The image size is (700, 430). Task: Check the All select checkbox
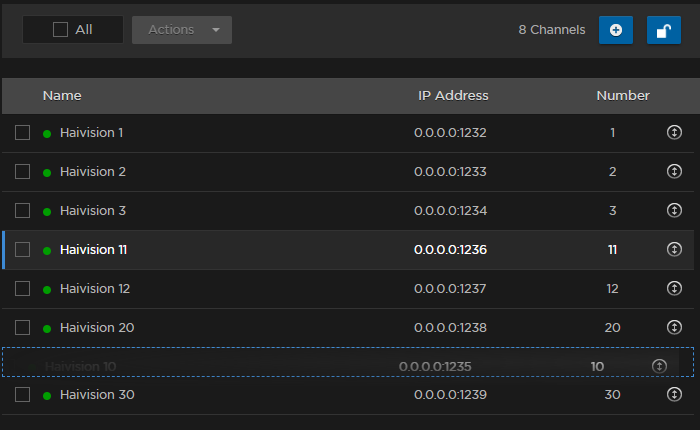point(60,30)
